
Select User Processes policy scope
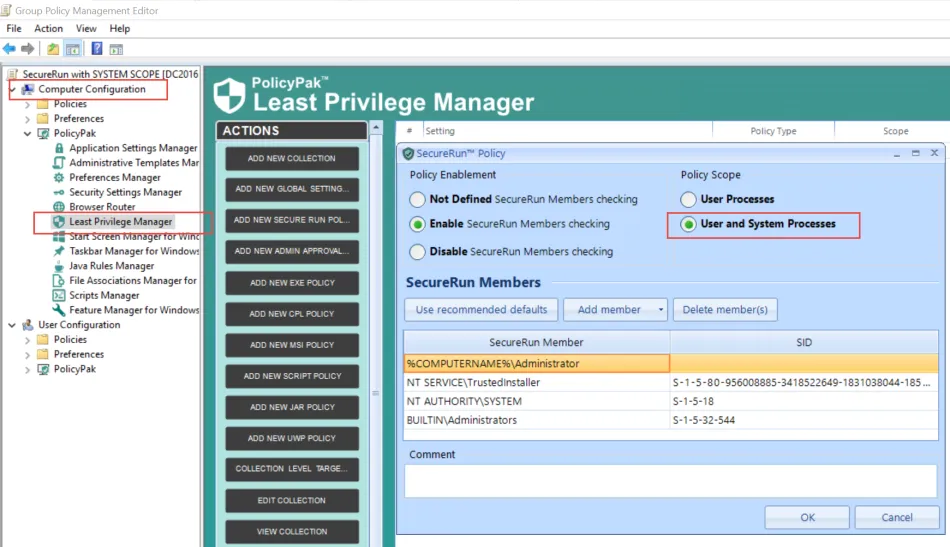(x=688, y=199)
